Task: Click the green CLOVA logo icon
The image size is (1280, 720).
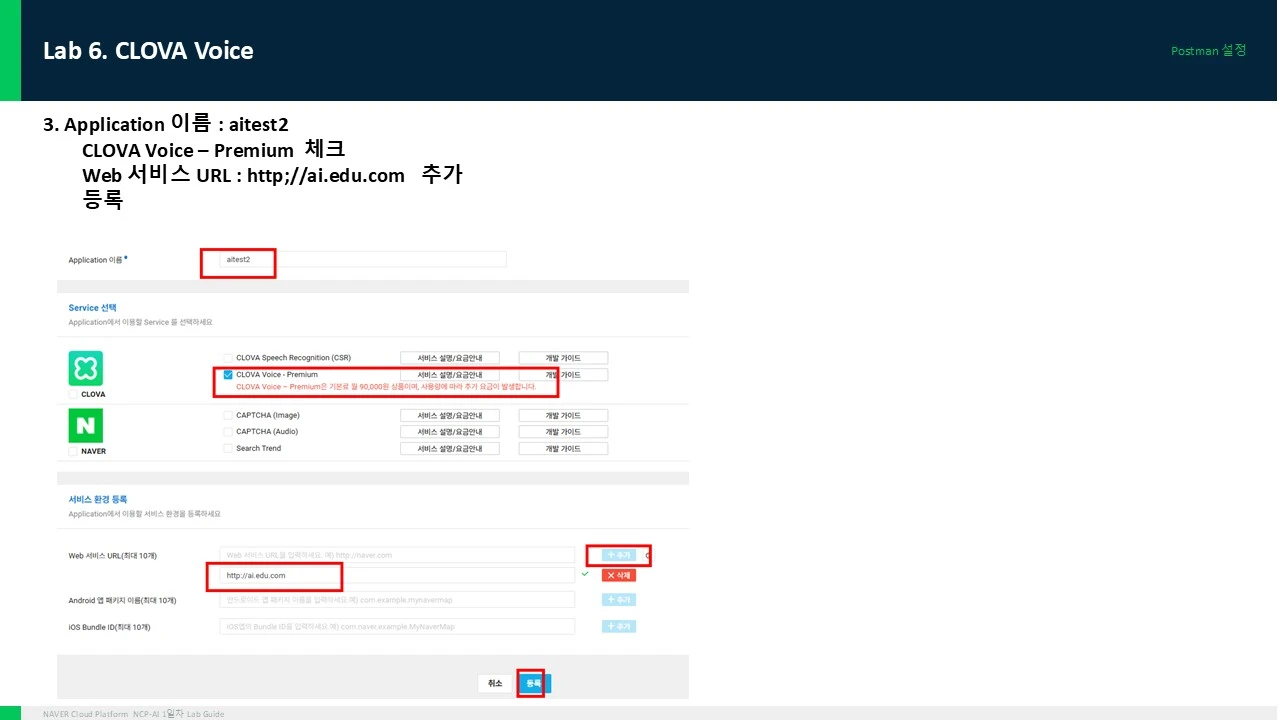Action: pos(86,368)
